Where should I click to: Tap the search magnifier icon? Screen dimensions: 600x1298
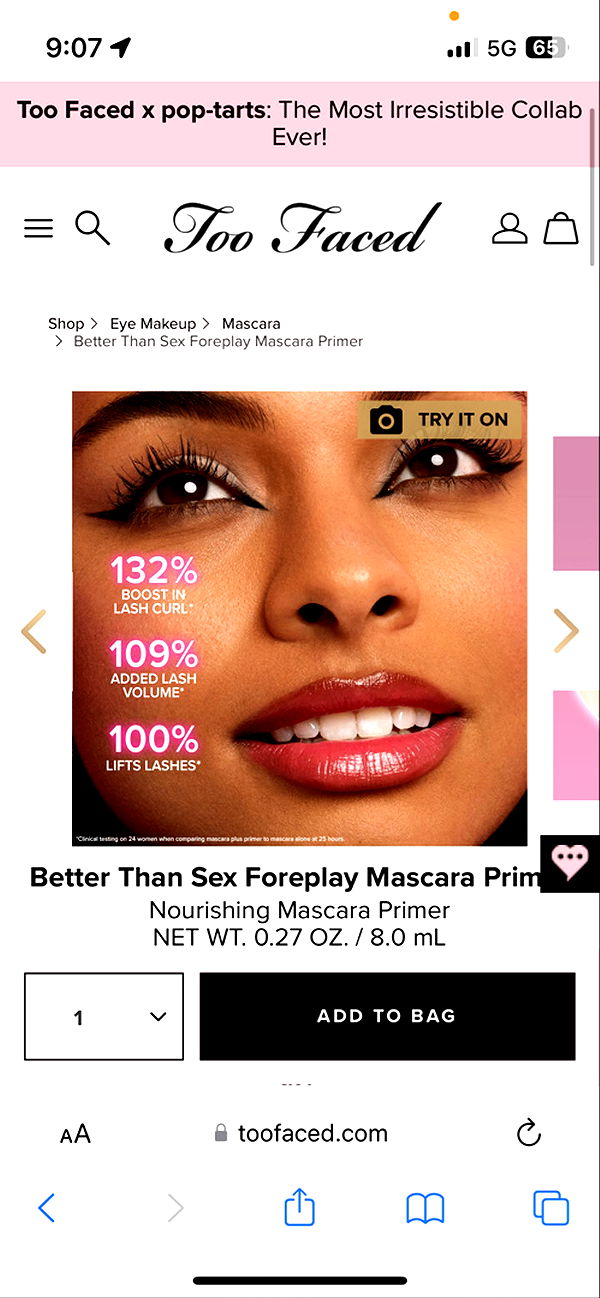click(x=92, y=228)
